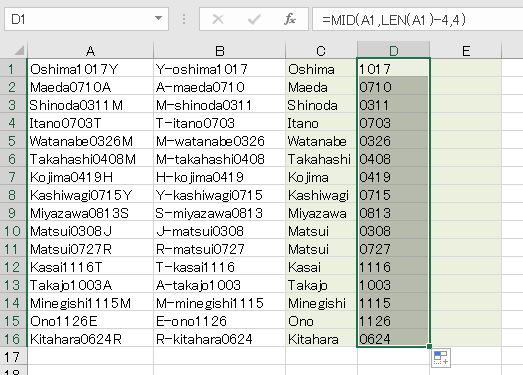The image size is (523, 375).
Task: Click cell containing Takahashi0408M
Action: click(90, 159)
